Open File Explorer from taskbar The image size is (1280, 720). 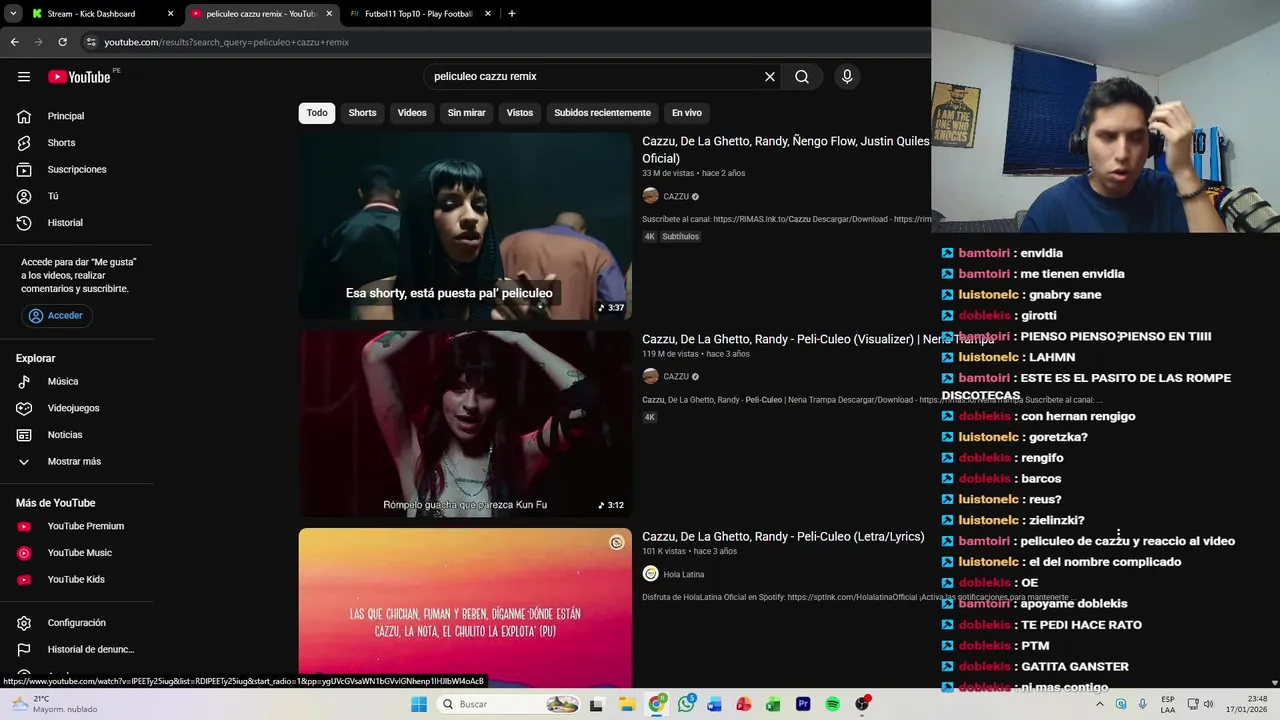pos(627,704)
